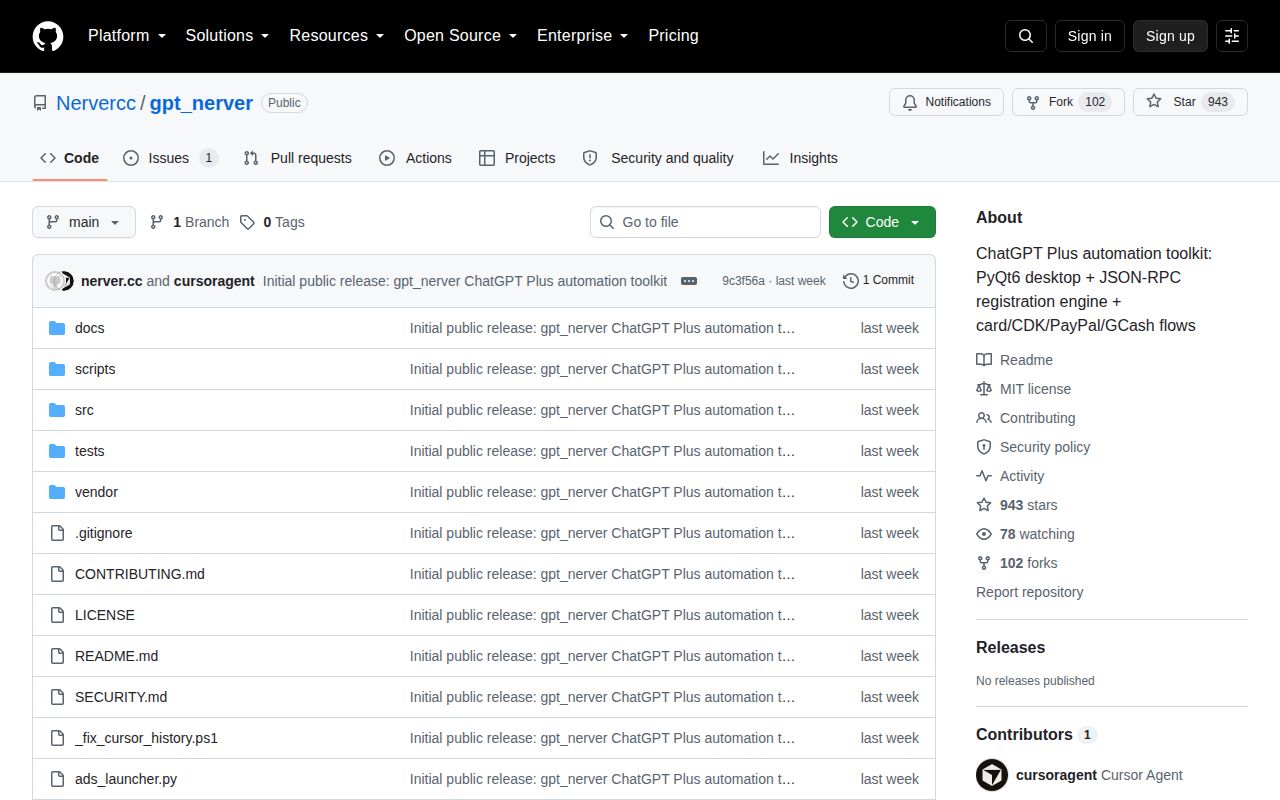Open the SECURITY.md file

pos(121,697)
